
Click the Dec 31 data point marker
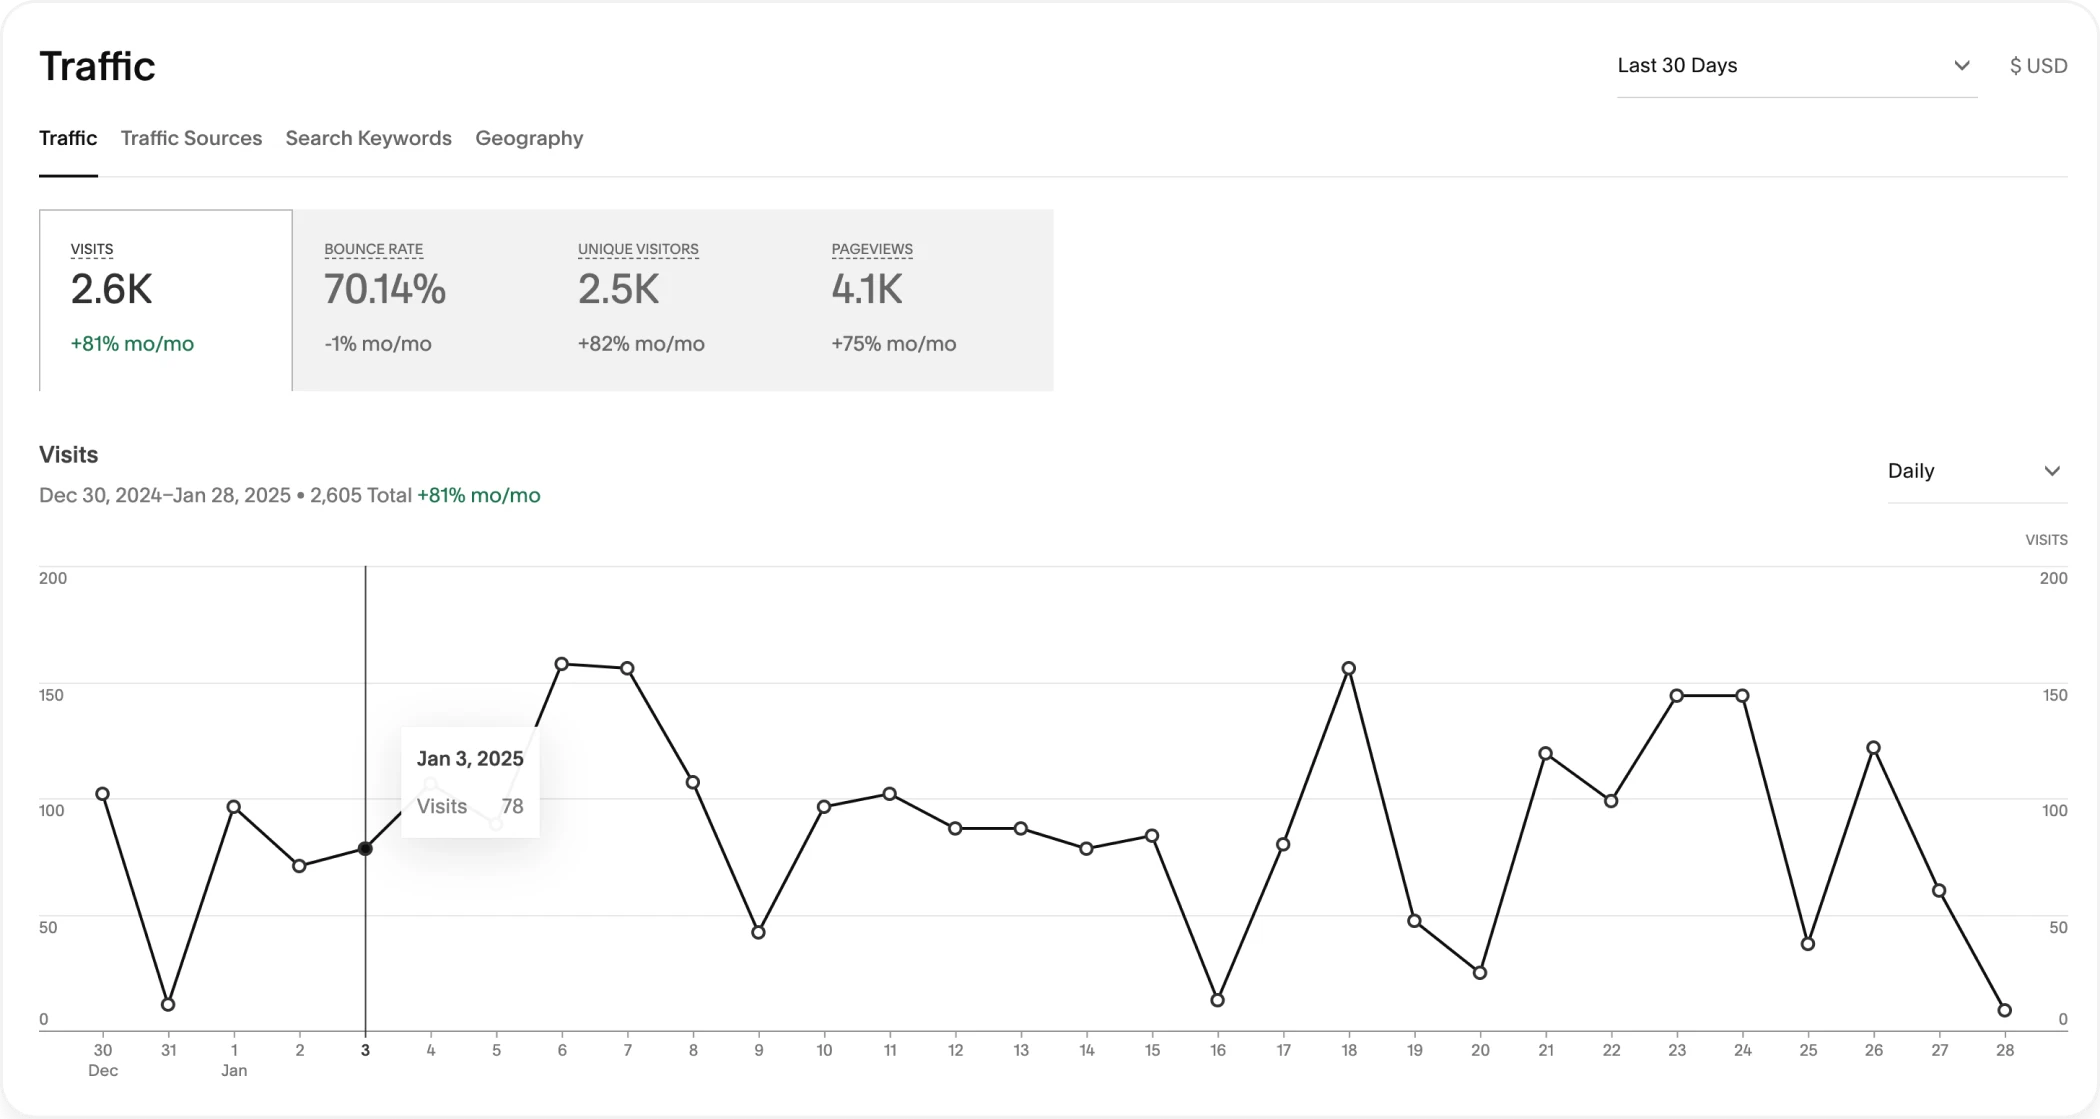tap(168, 1005)
